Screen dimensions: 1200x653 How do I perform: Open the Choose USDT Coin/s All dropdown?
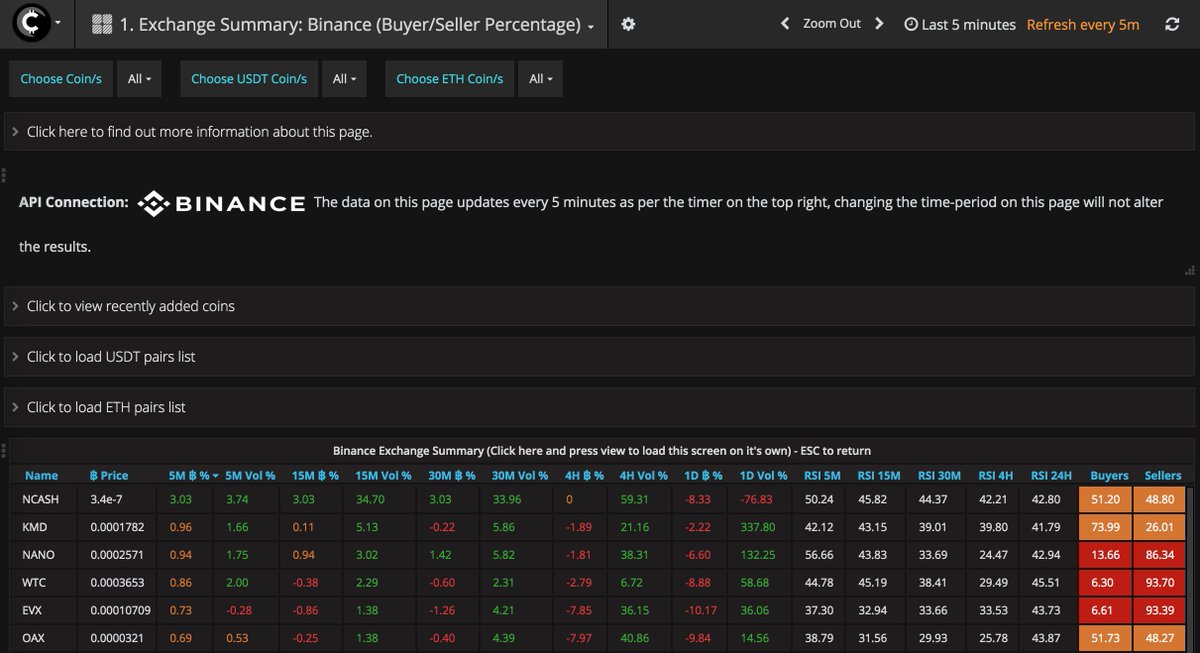[x=344, y=79]
